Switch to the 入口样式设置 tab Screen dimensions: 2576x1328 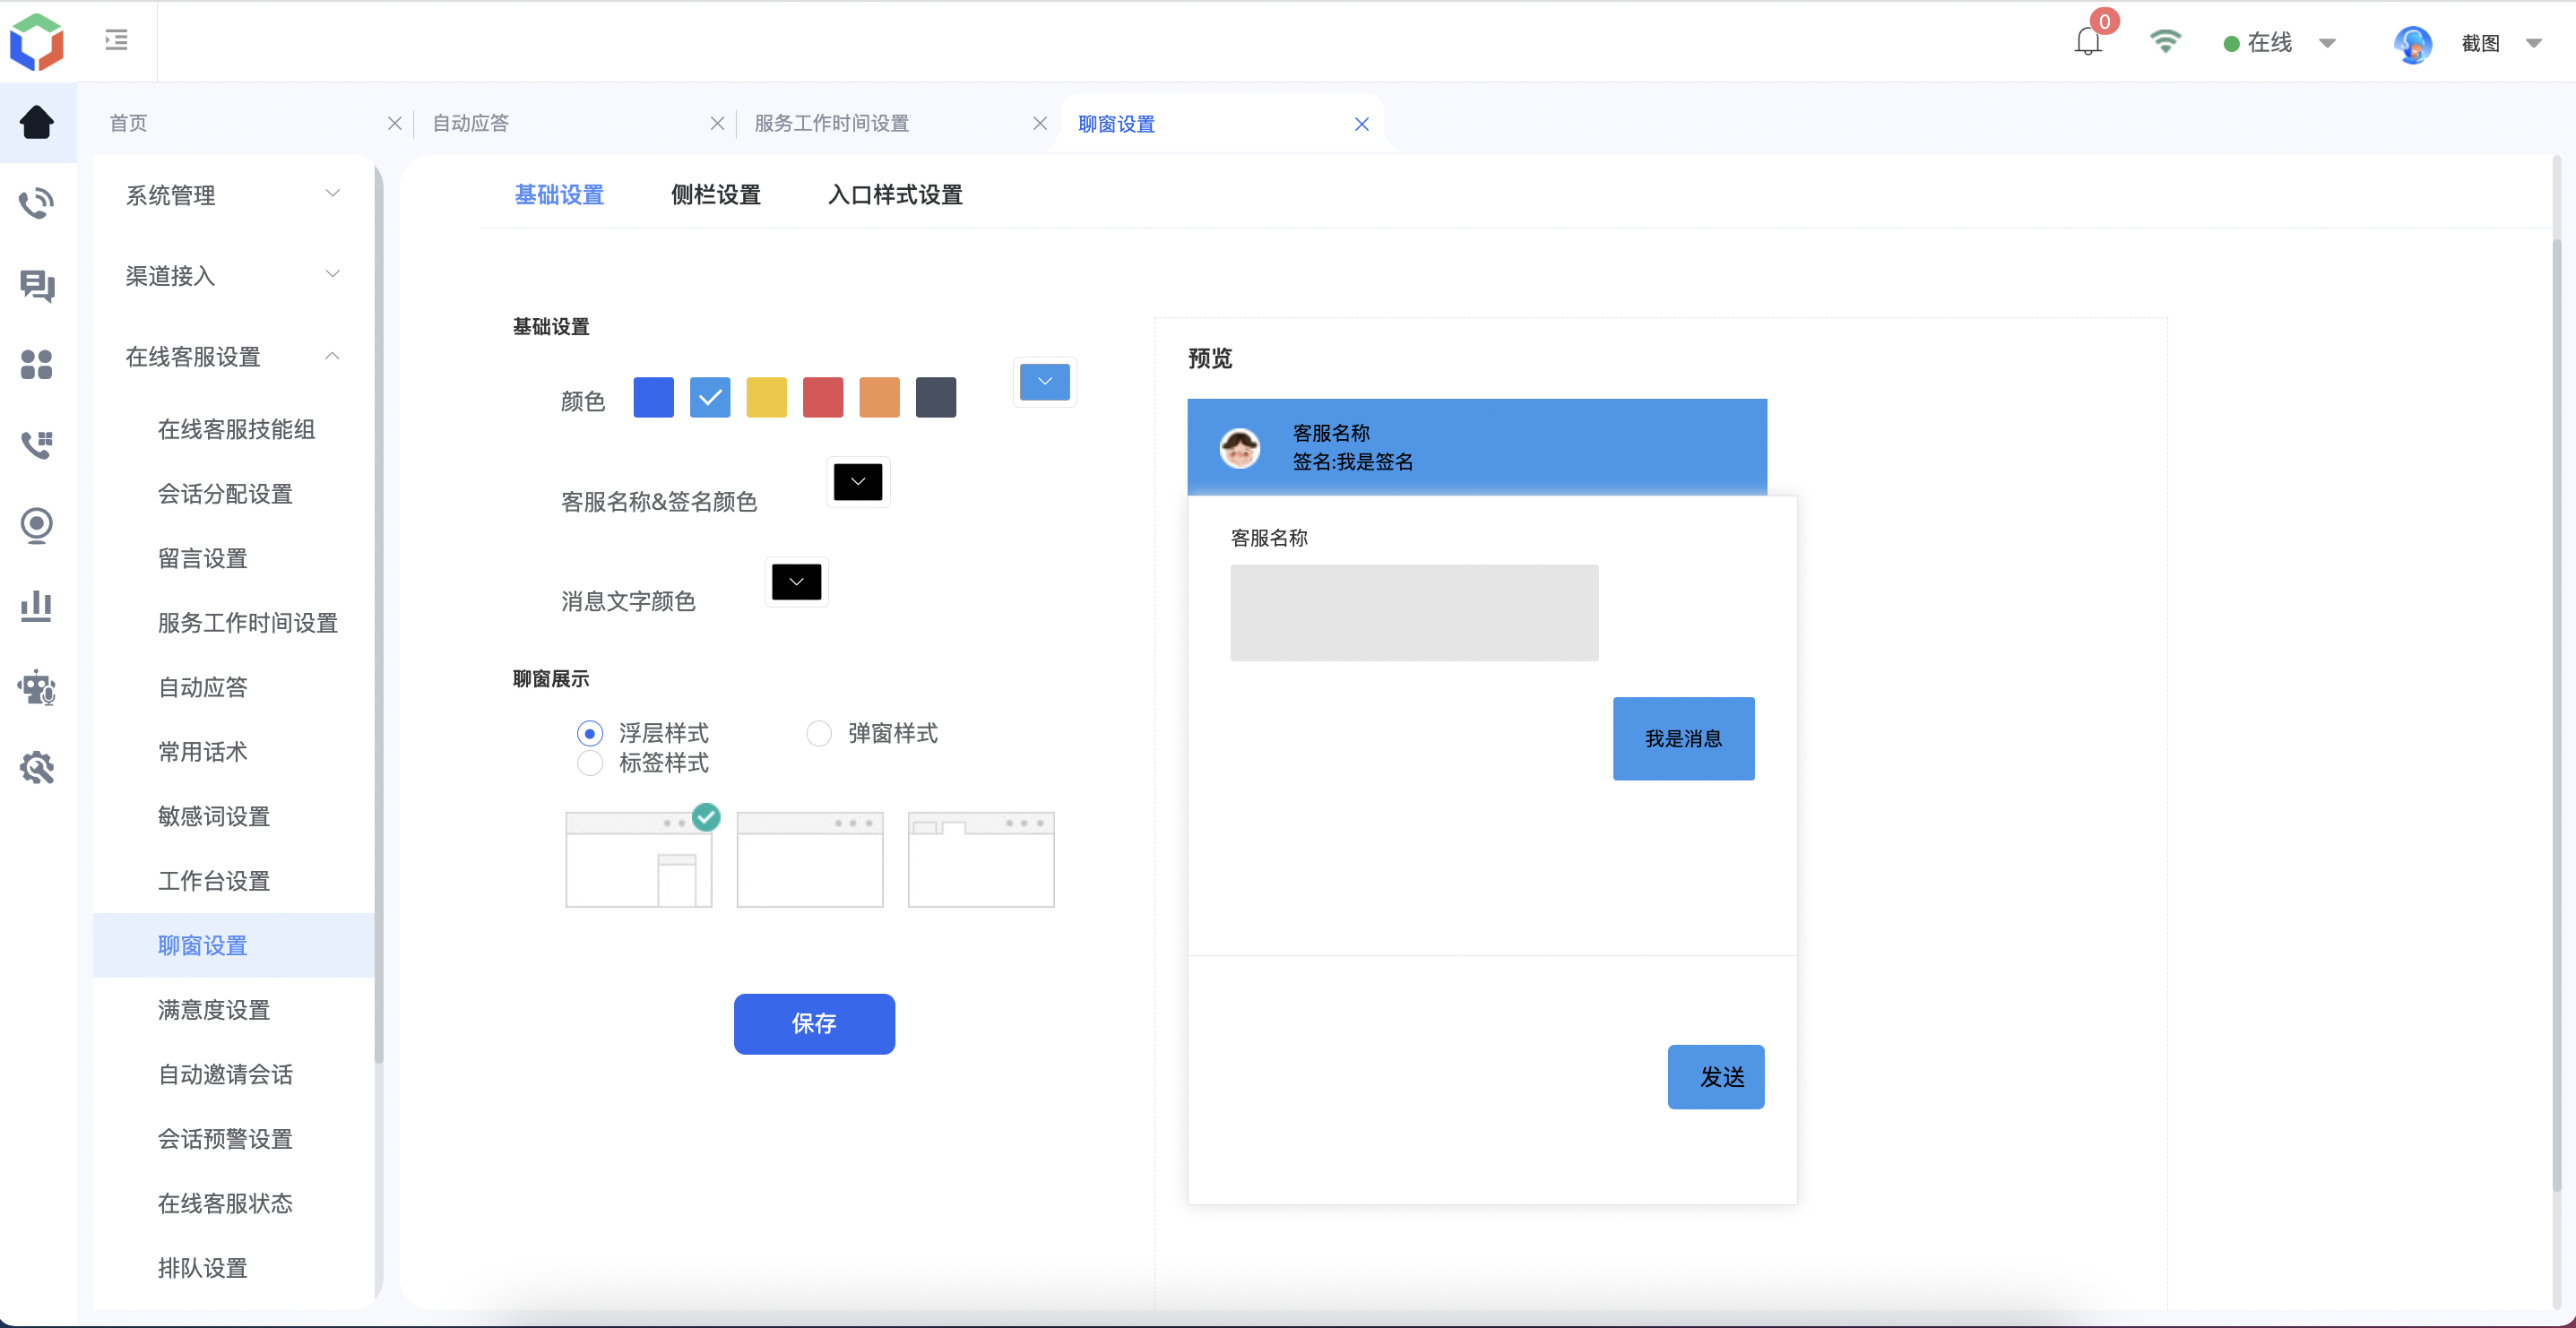[x=895, y=194]
